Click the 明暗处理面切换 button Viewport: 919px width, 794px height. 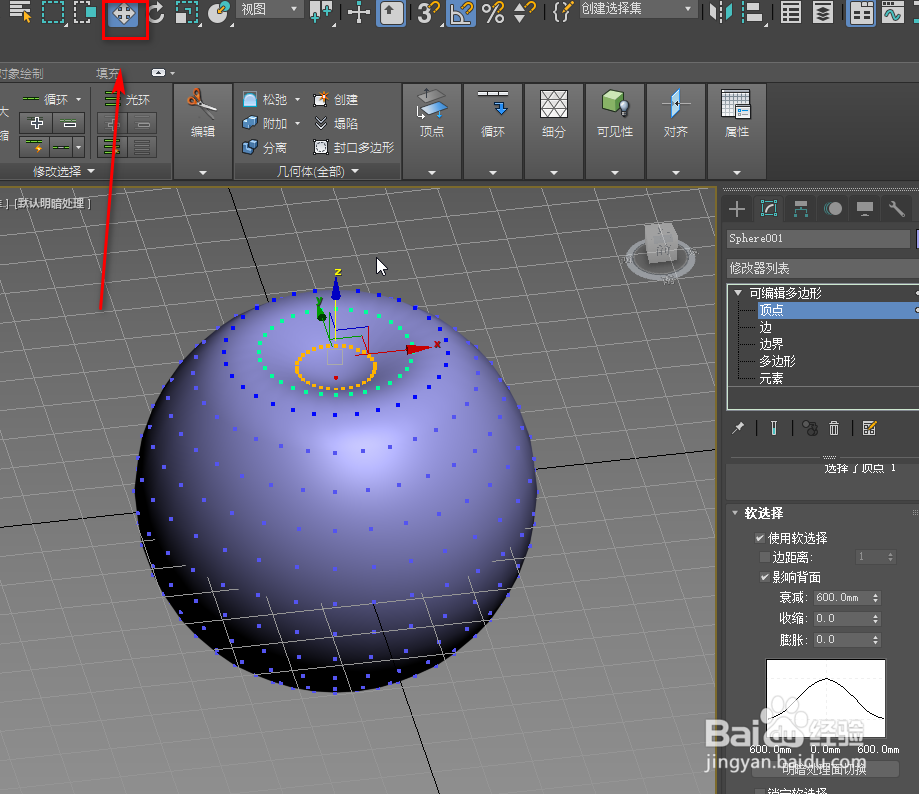tap(826, 769)
